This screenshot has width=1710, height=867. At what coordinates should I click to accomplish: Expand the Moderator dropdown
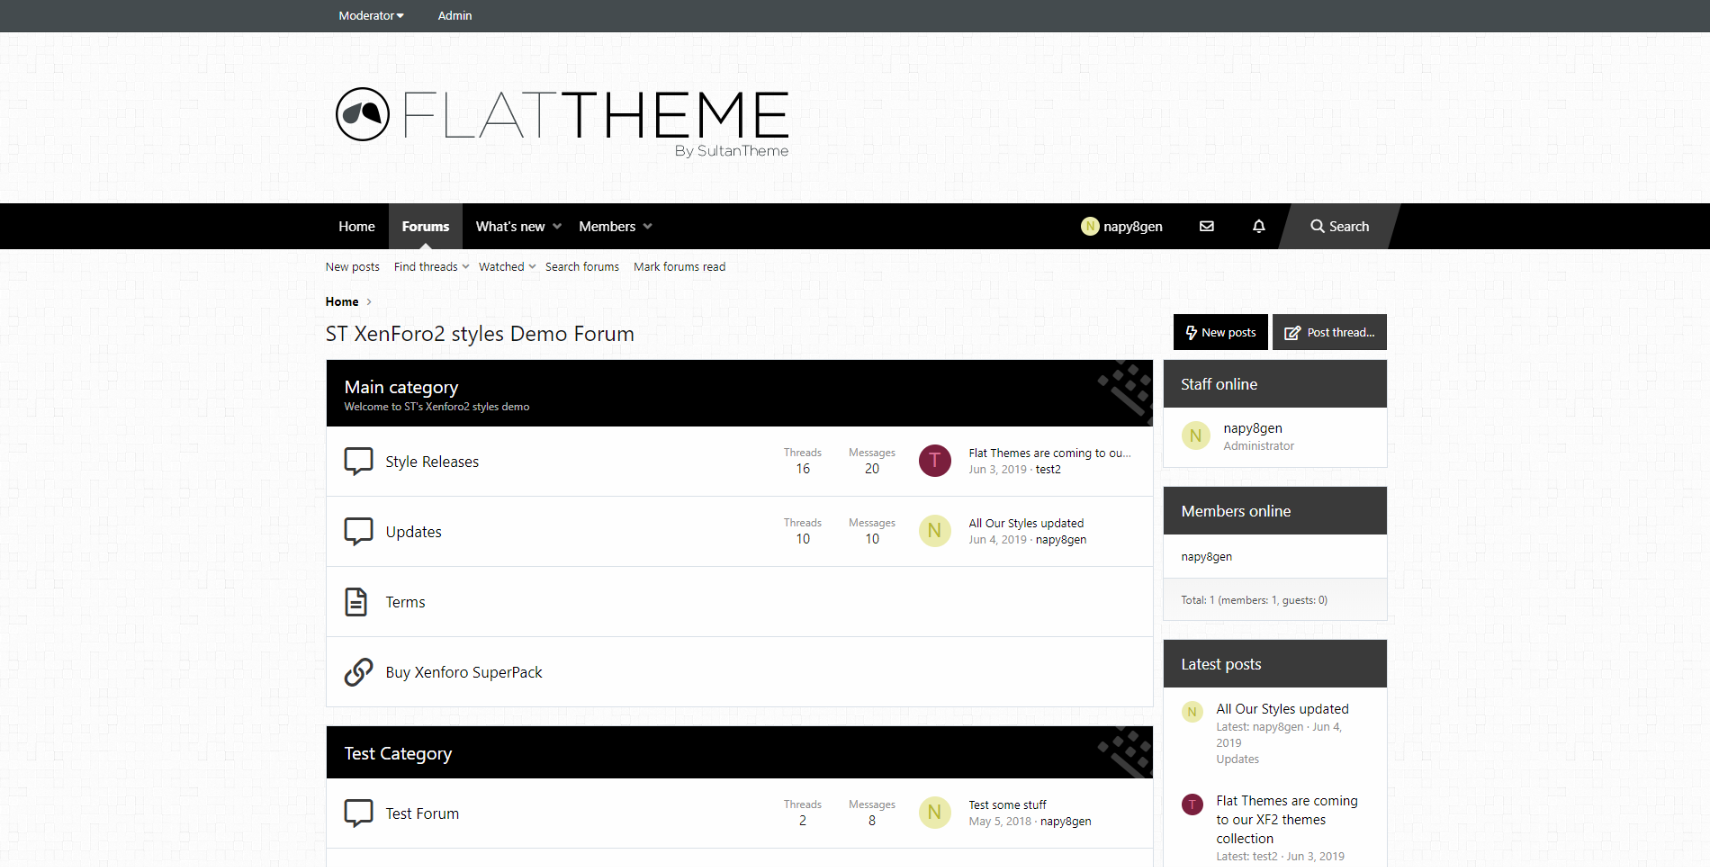[x=371, y=15]
